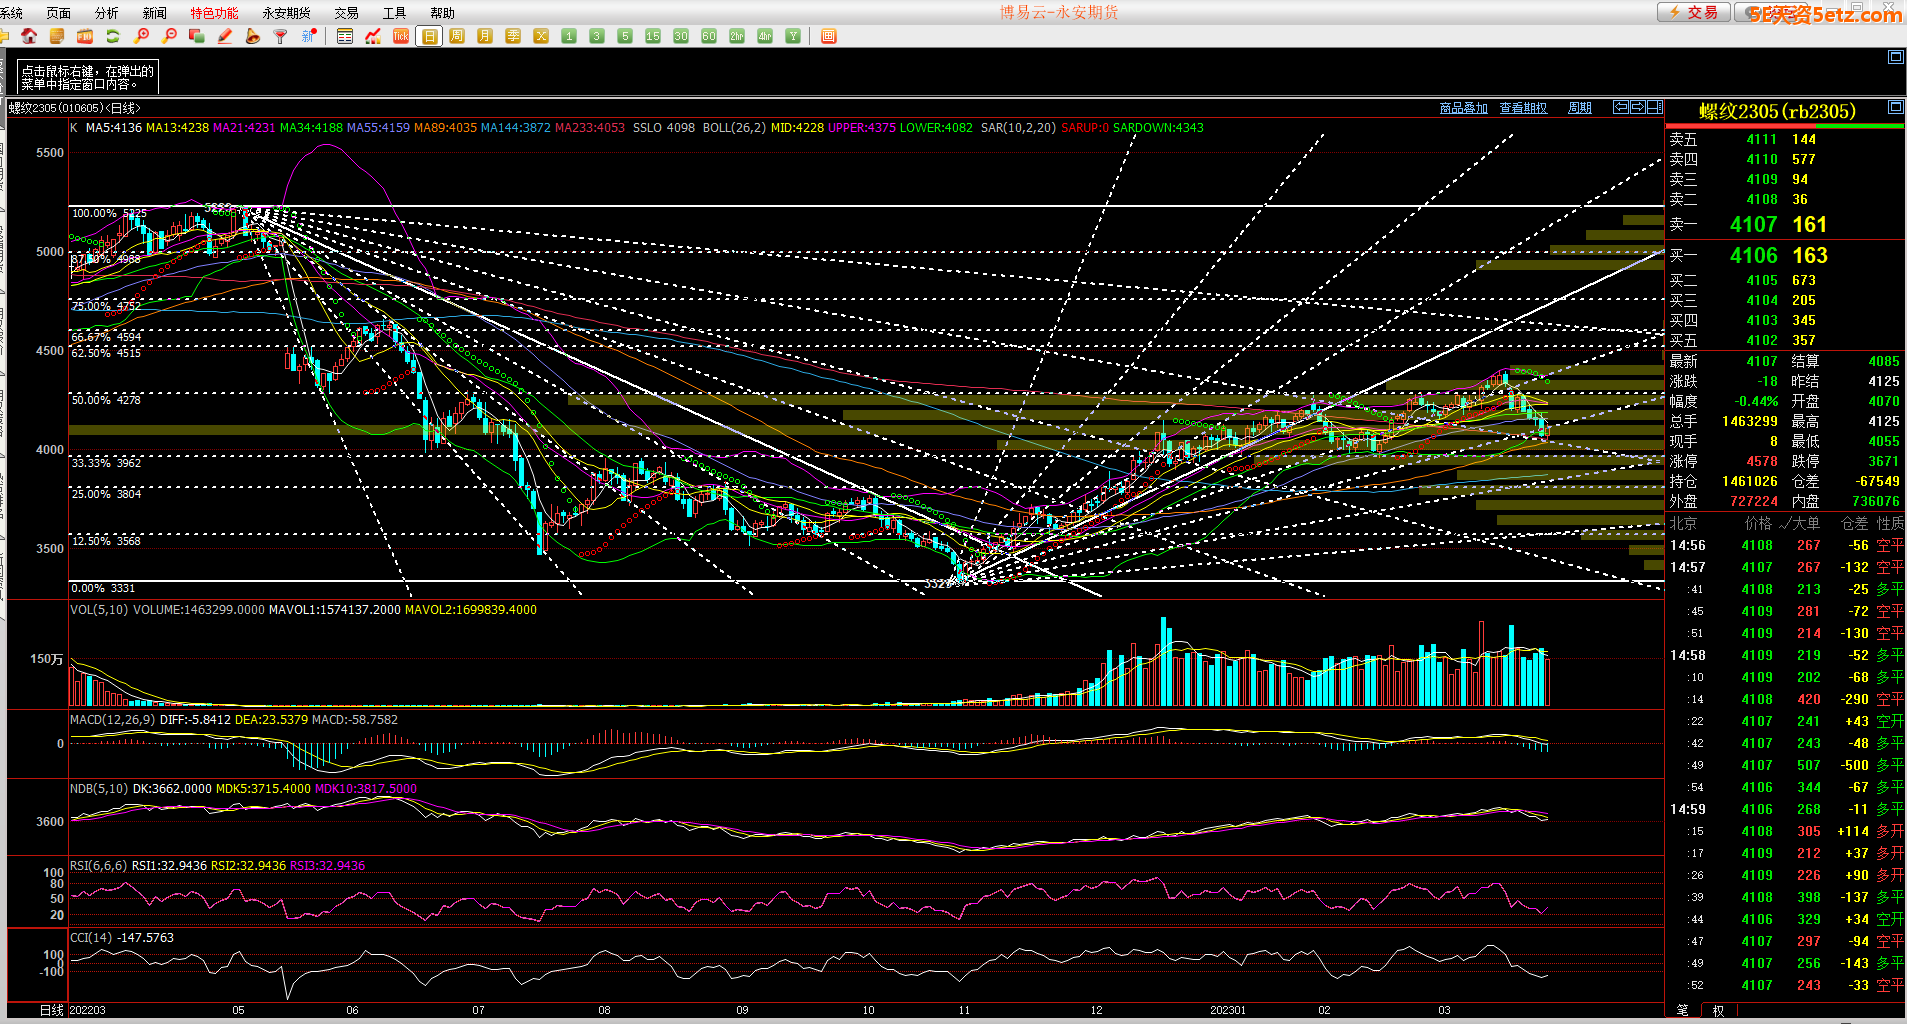The width and height of the screenshot is (1907, 1024).
Task: Click the gold X custom period icon
Action: (x=541, y=36)
